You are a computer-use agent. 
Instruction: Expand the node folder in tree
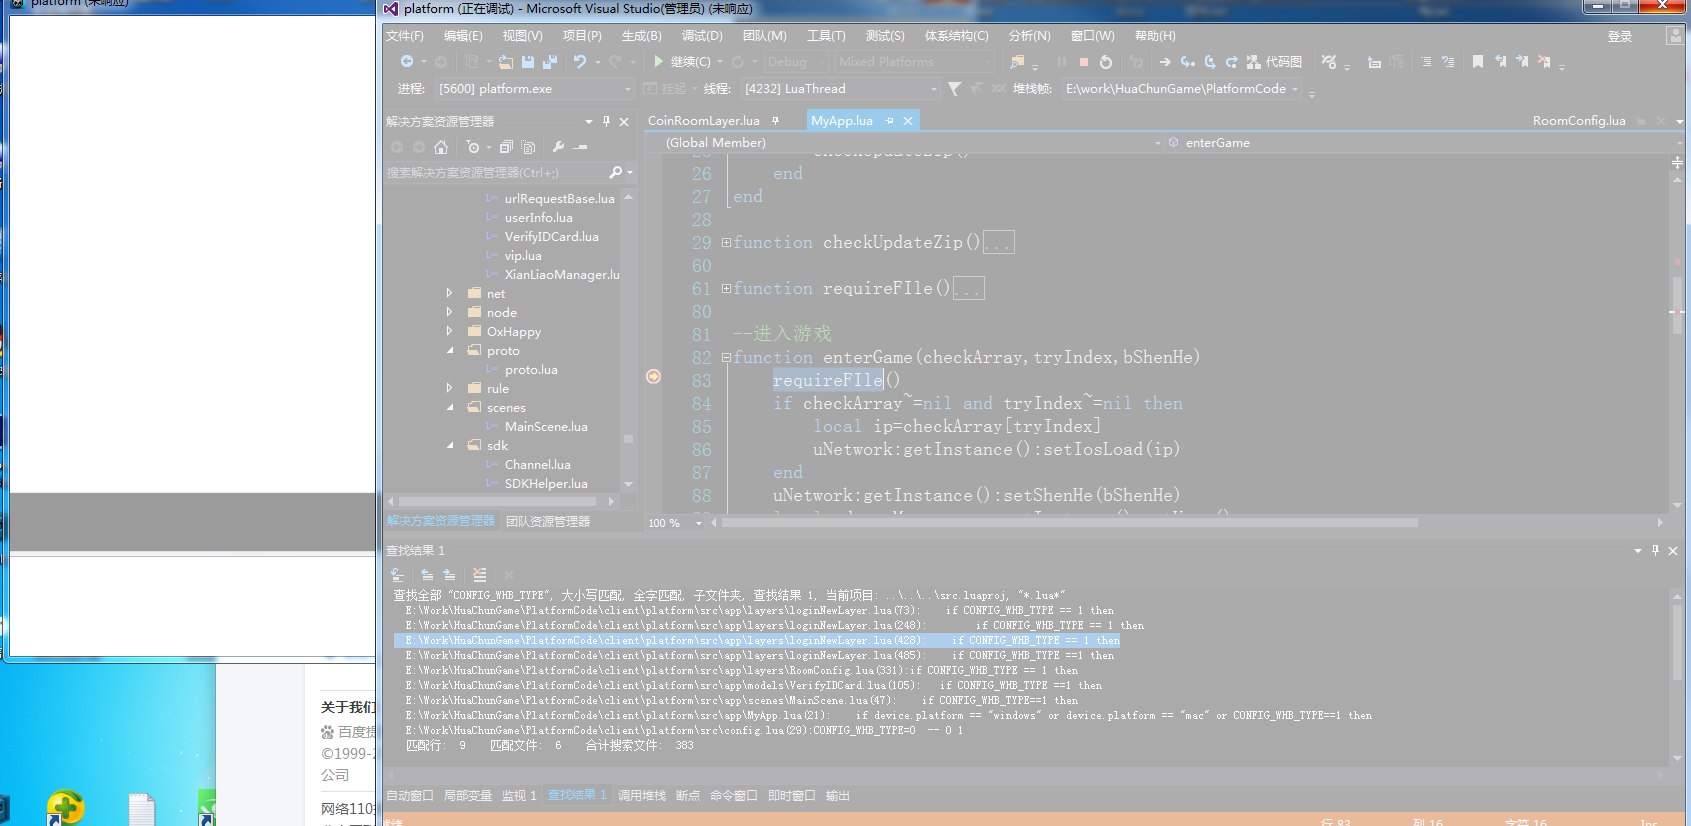click(x=450, y=313)
